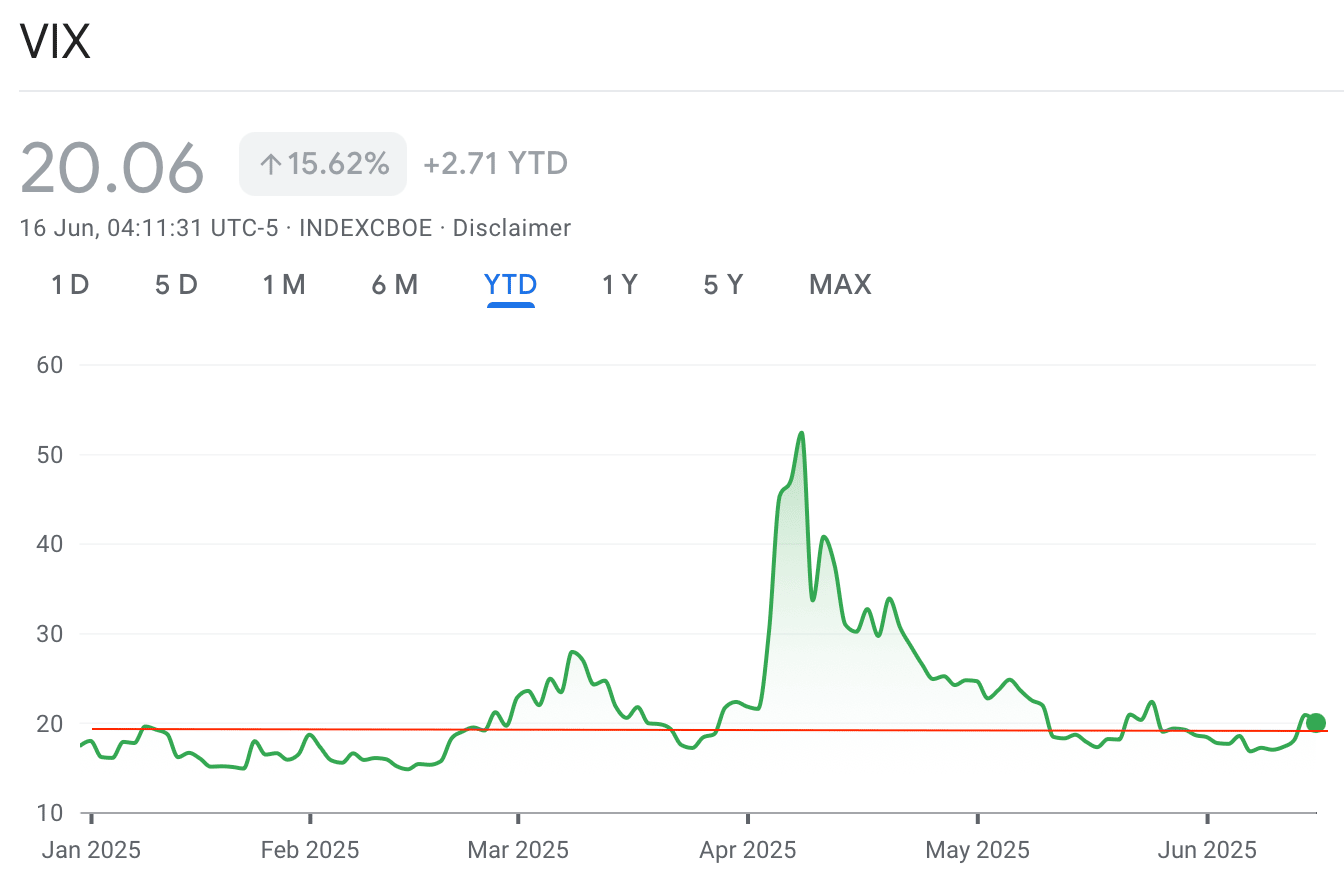
Task: Click the April peak of the chart line
Action: coord(801,433)
